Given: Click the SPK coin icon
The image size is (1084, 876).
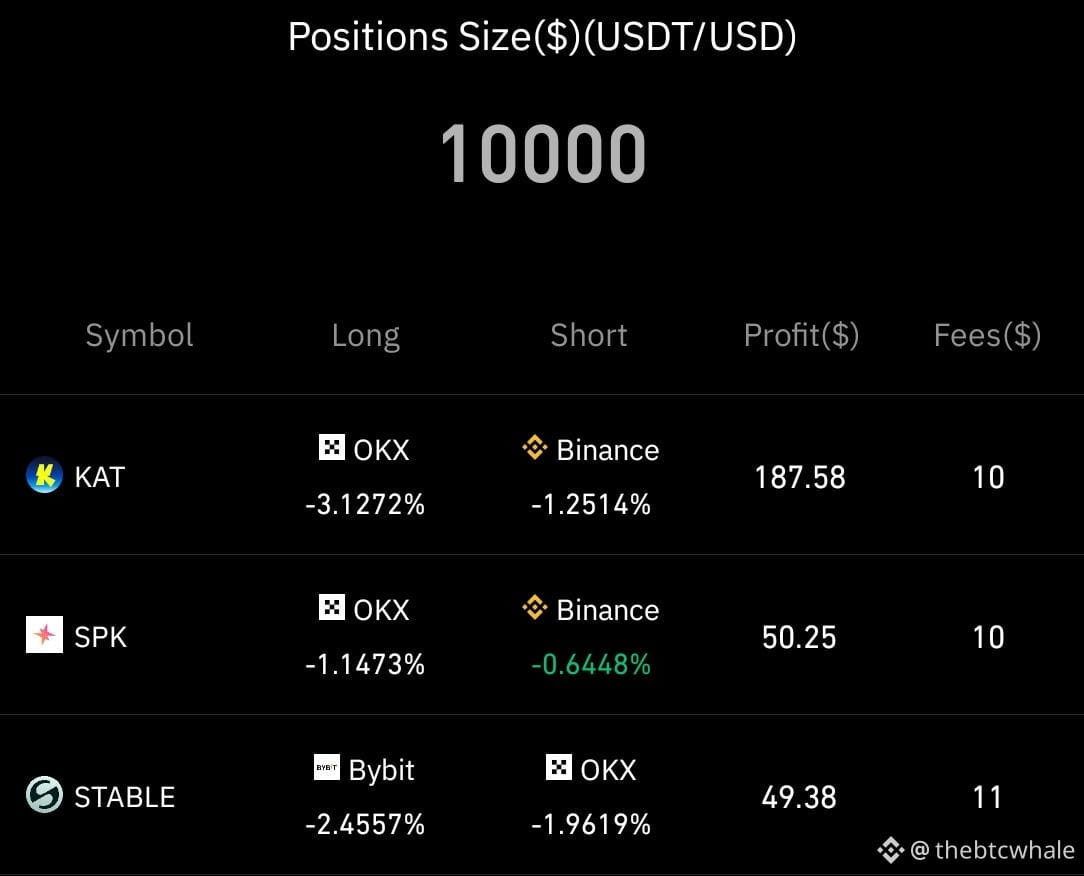Looking at the screenshot, I should [x=44, y=635].
